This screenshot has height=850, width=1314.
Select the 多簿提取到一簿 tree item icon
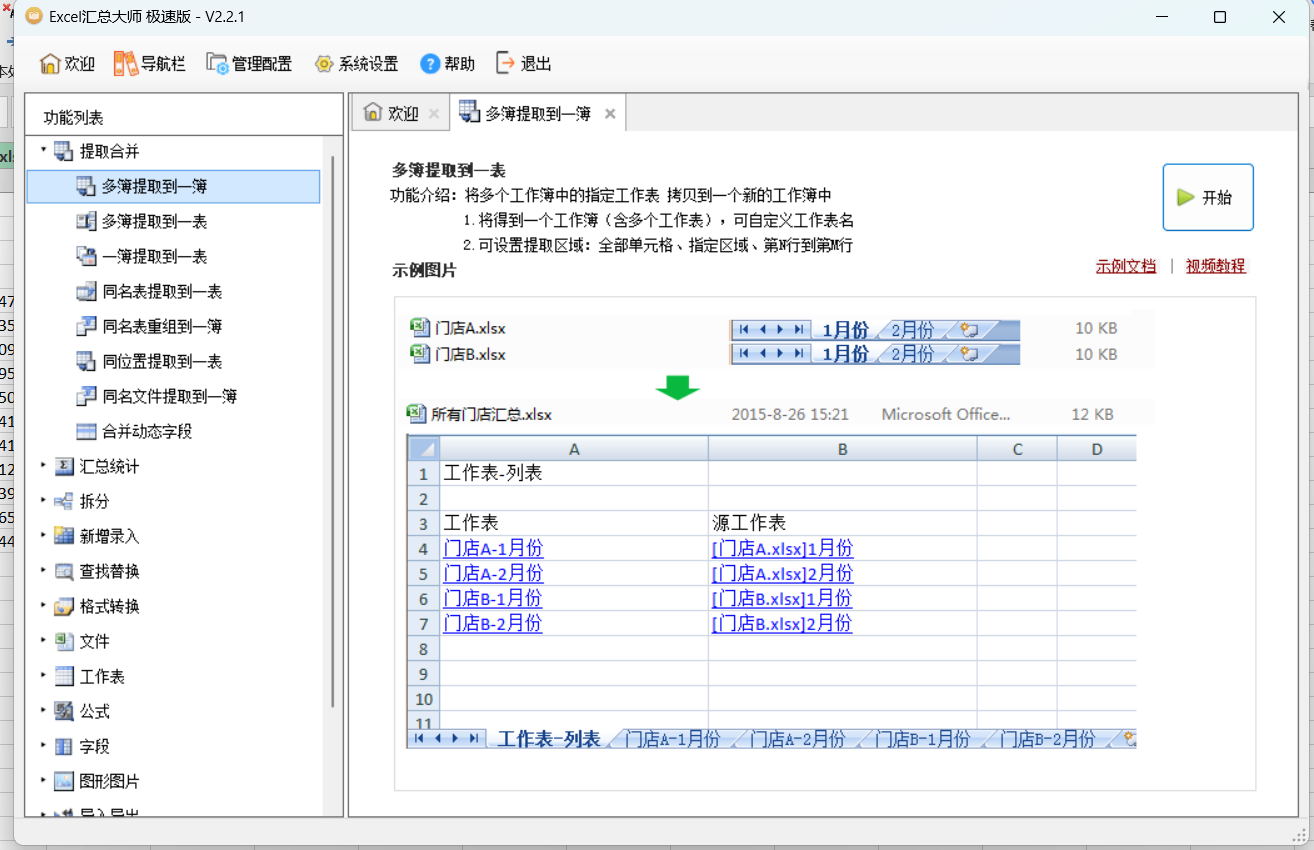86,186
